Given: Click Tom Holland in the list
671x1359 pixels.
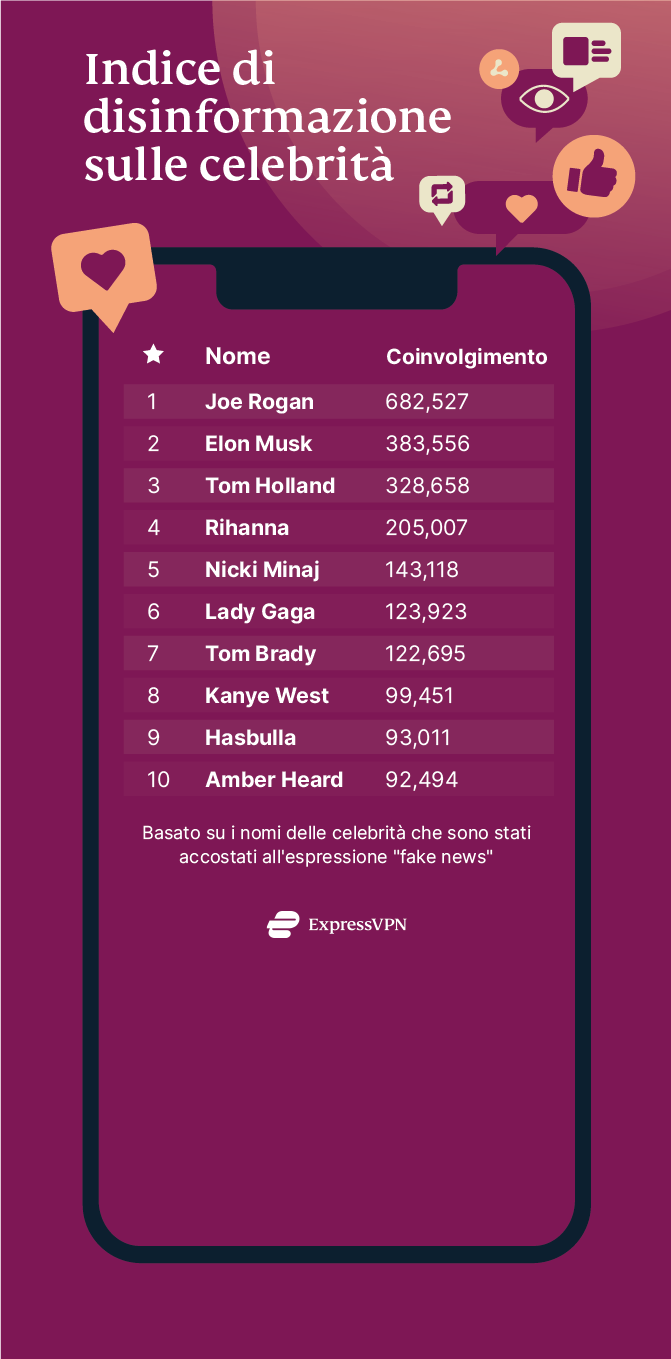Looking at the screenshot, I should click(269, 486).
